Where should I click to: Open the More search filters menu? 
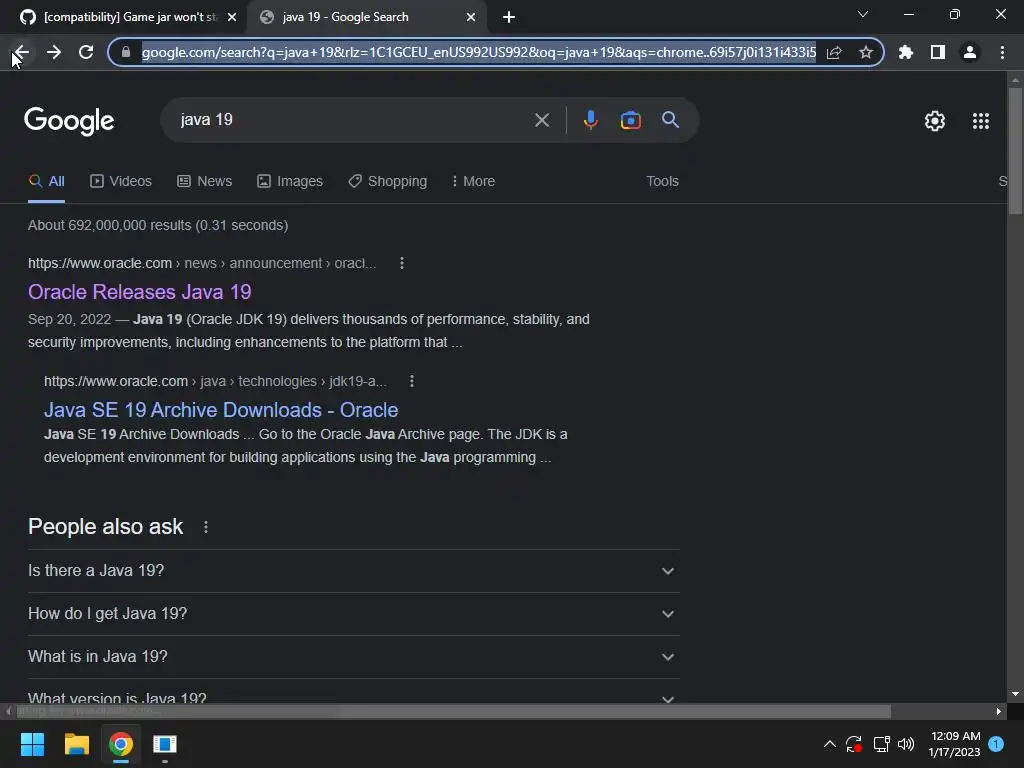tap(473, 182)
